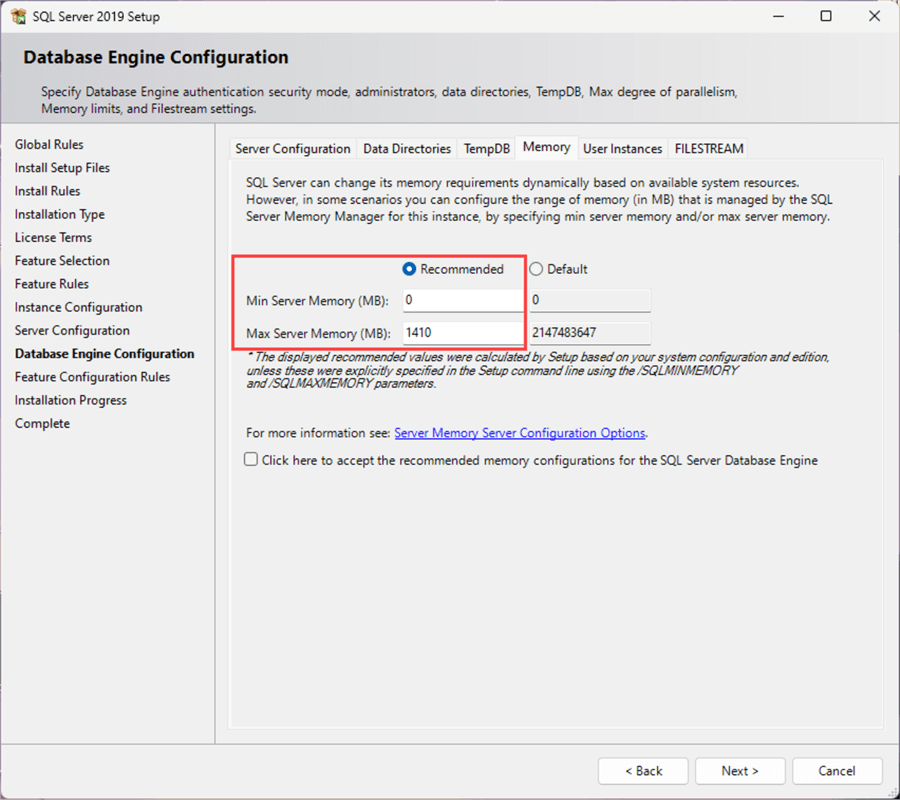Check accept recommended memory configurations checkbox
Image resolution: width=900 pixels, height=800 pixels.
251,459
